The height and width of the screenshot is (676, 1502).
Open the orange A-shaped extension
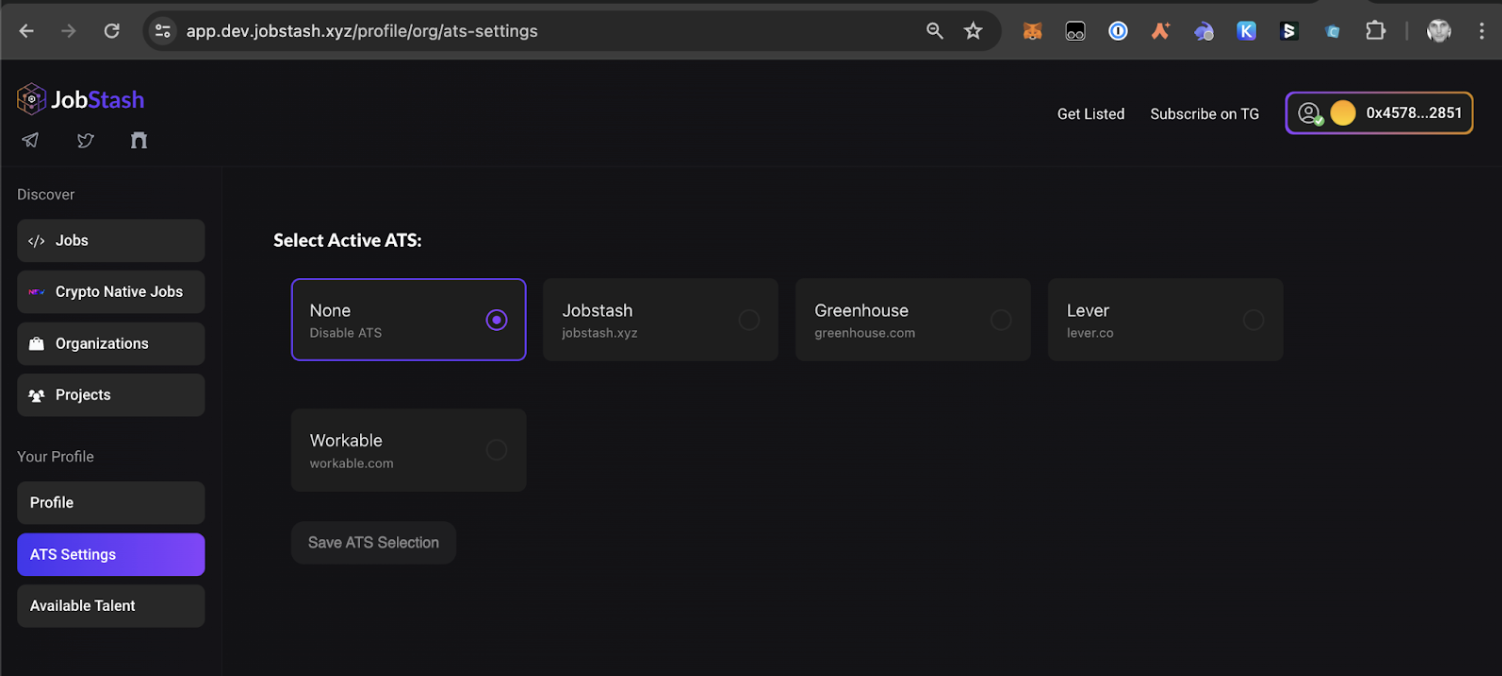(1160, 31)
